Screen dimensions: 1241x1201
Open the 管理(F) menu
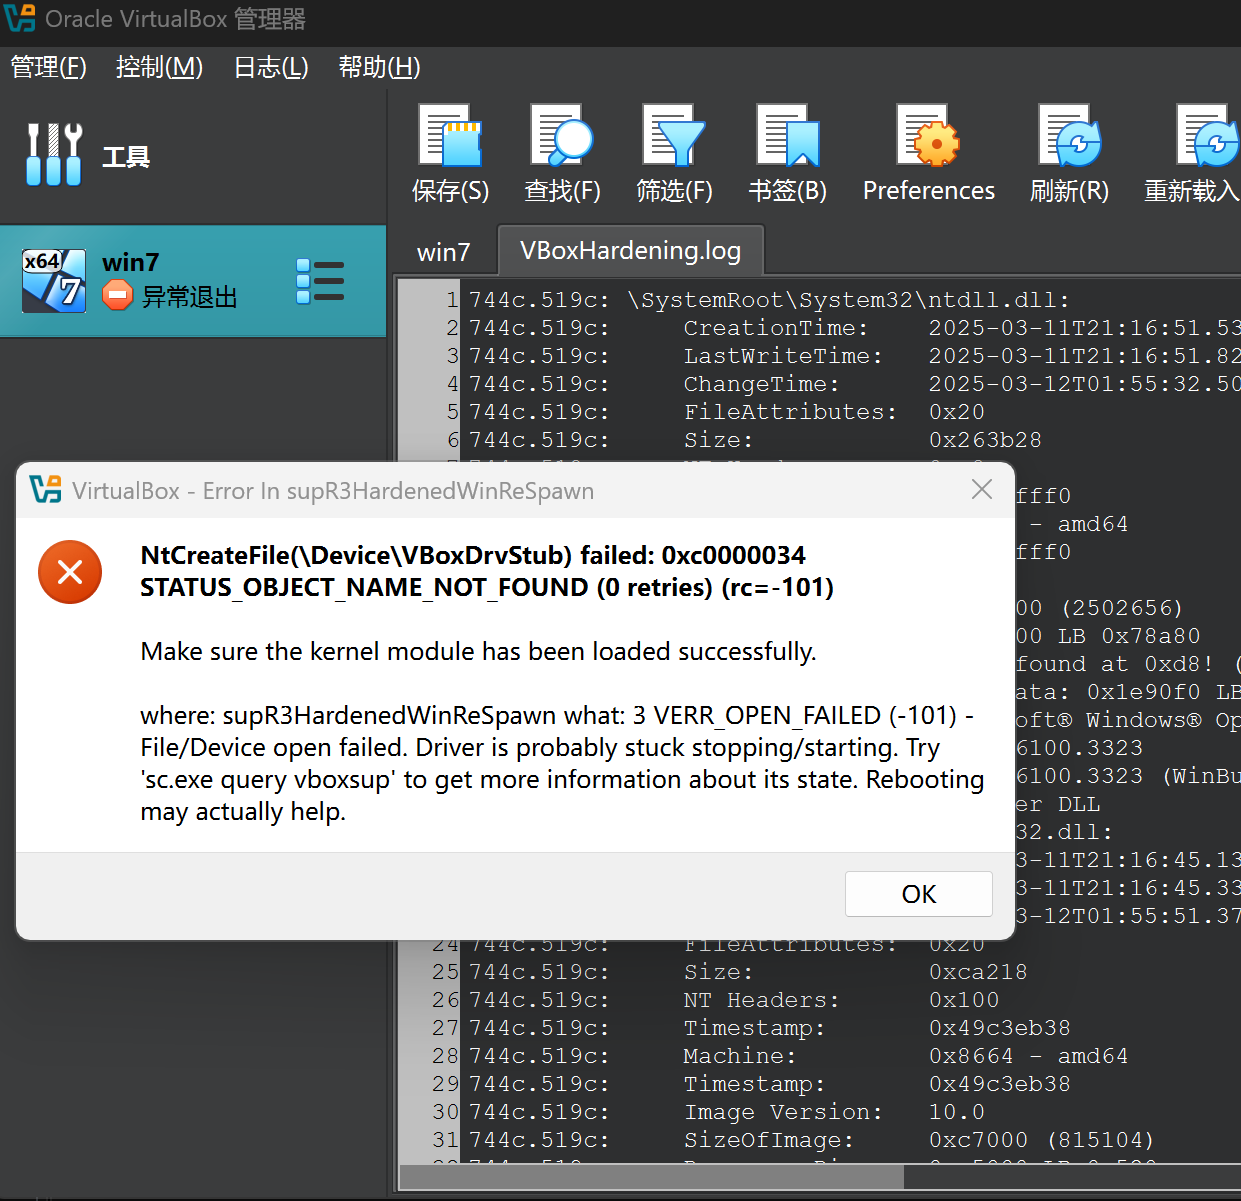point(48,67)
